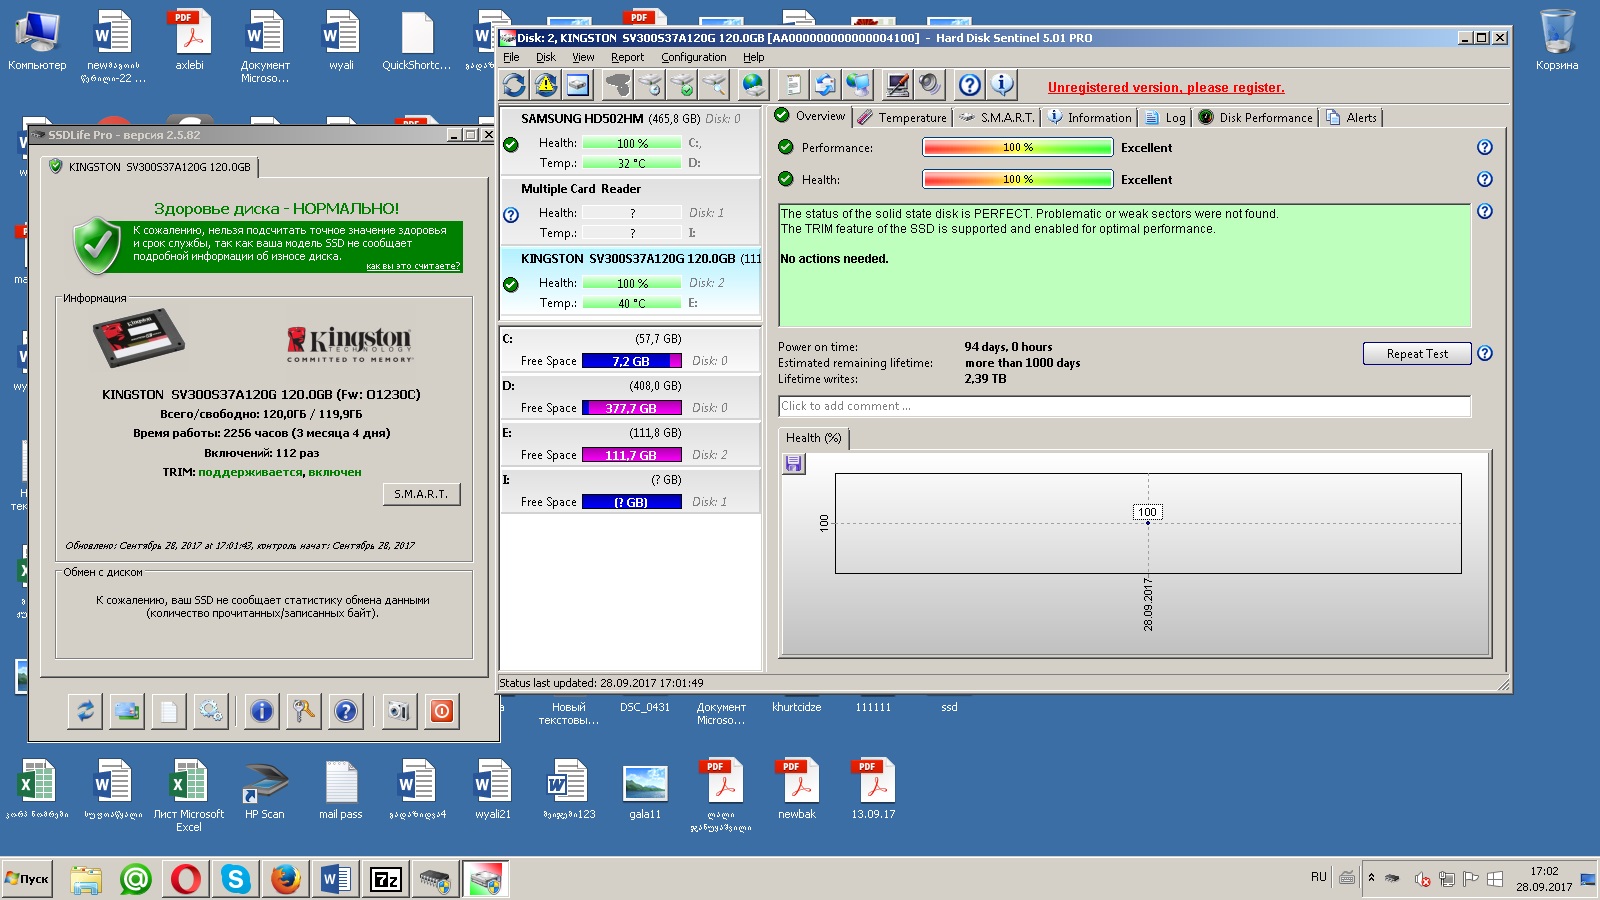Click the 'как вы это считаете?' link
This screenshot has width=1600, height=900.
pyautogui.click(x=413, y=266)
